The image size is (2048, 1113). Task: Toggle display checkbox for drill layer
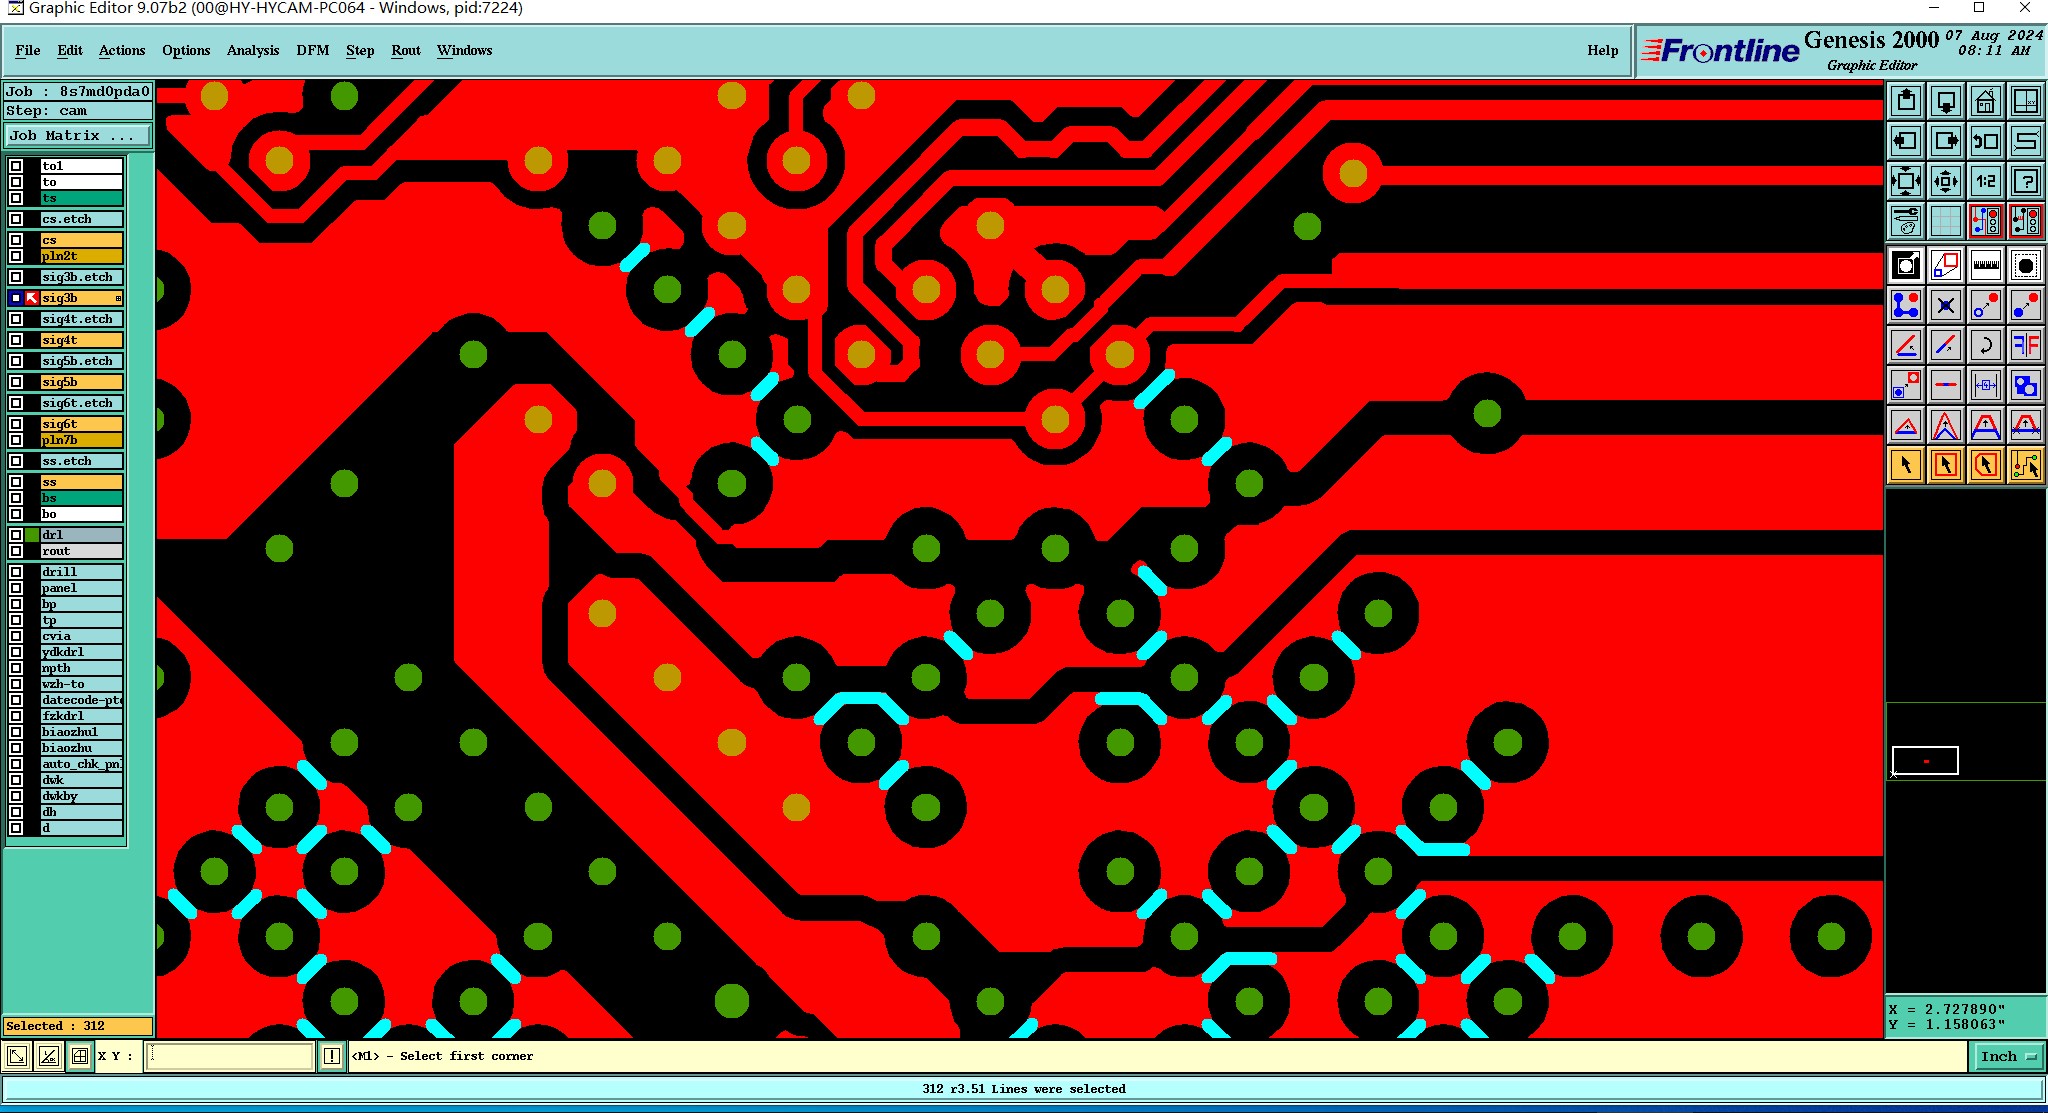(x=16, y=572)
